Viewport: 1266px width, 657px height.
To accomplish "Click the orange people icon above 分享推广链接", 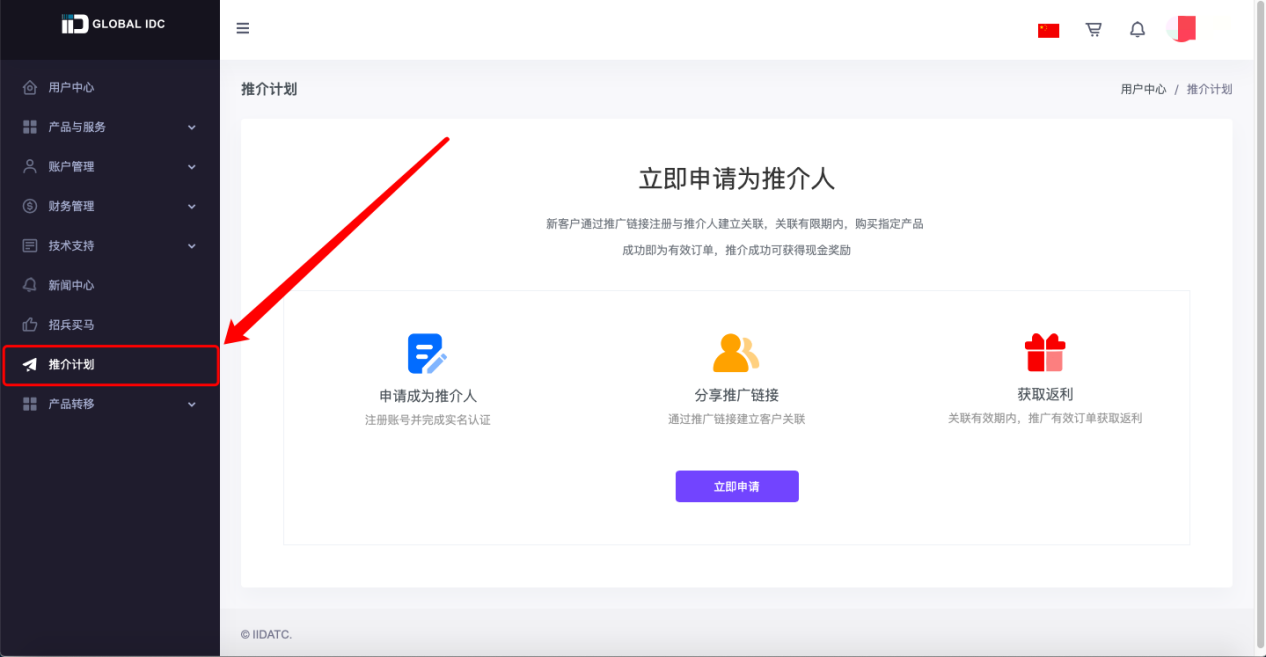I will pyautogui.click(x=737, y=348).
